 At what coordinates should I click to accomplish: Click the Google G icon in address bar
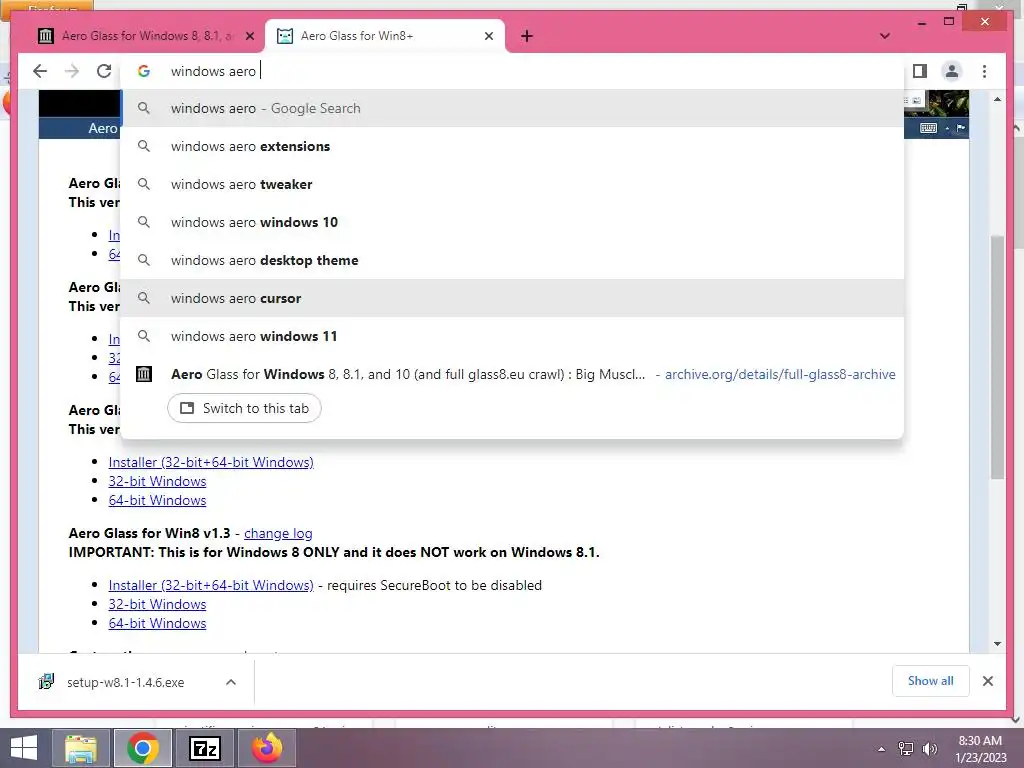pyautogui.click(x=144, y=71)
